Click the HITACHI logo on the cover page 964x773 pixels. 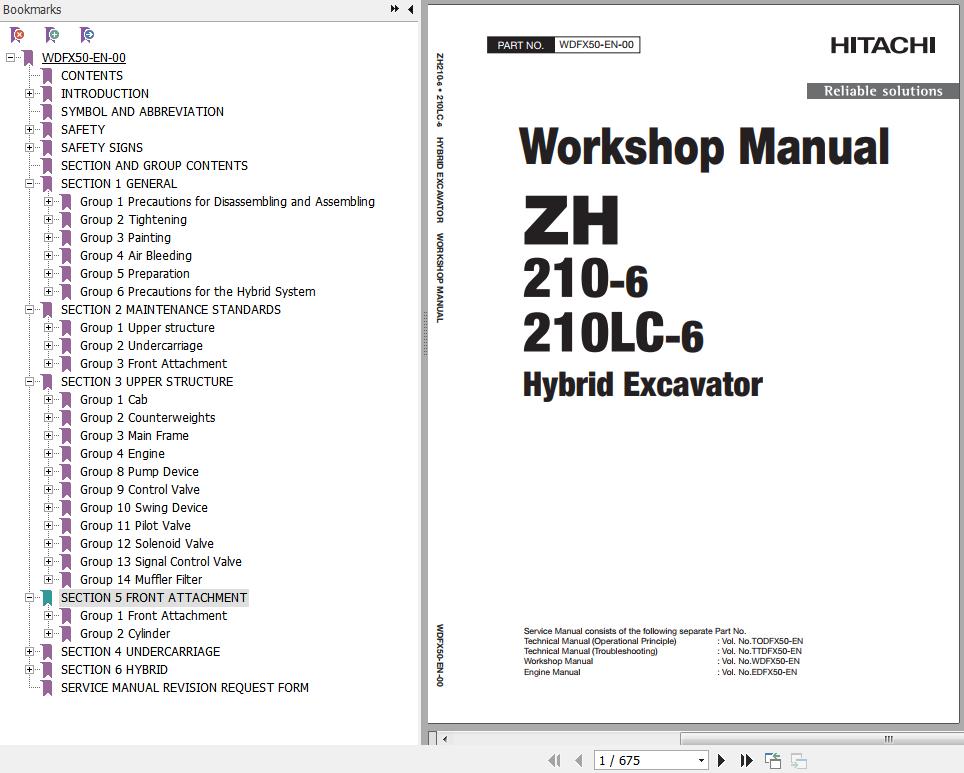883,45
